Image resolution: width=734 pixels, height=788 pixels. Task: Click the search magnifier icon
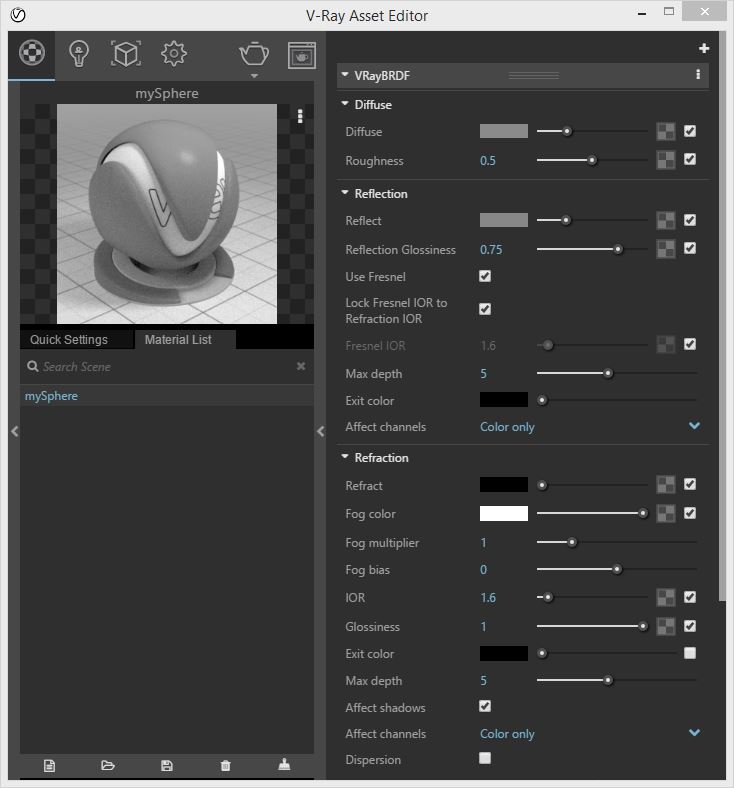(33, 366)
